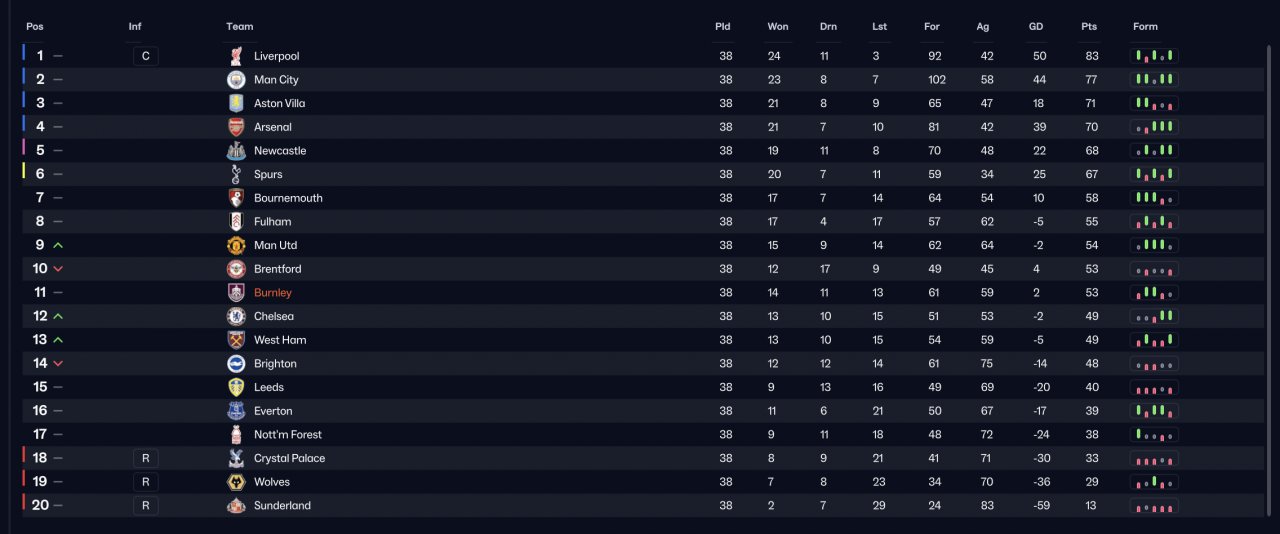Select the Aston Villa crest icon
The width and height of the screenshot is (1280, 534).
(x=236, y=103)
